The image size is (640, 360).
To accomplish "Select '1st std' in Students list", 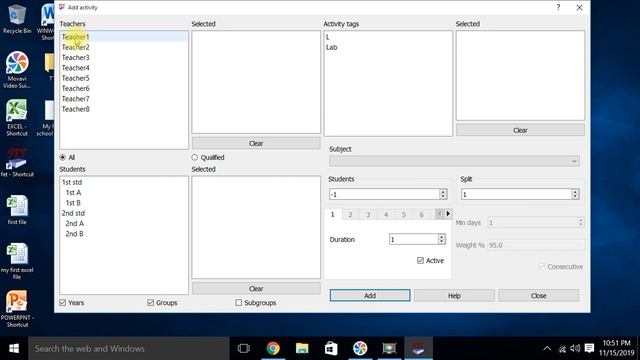I will tap(72, 182).
